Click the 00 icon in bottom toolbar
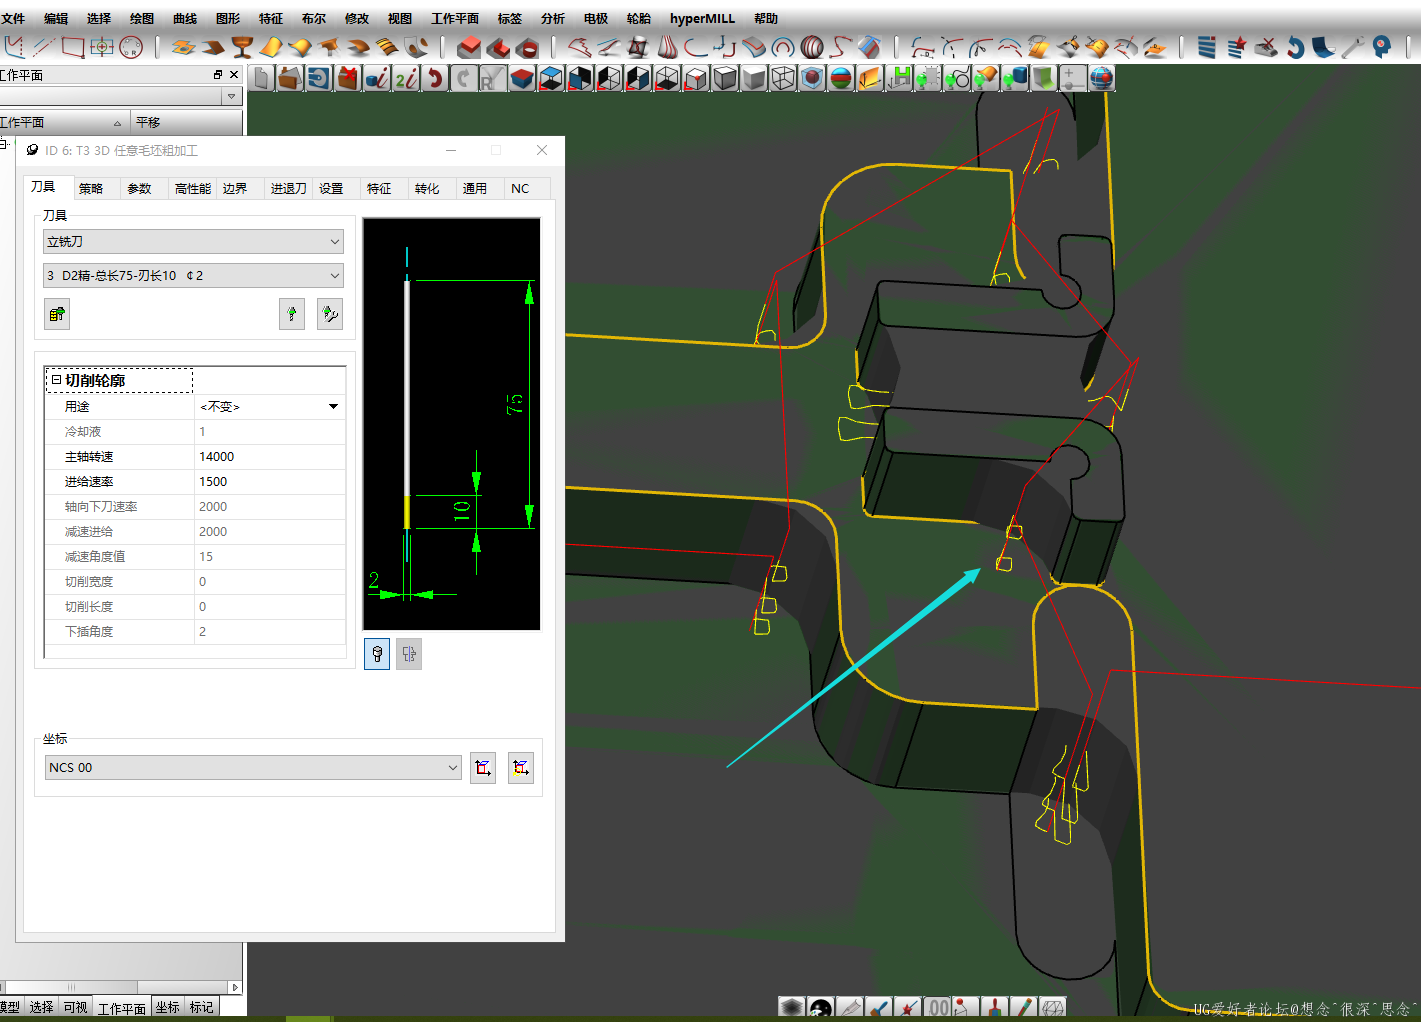The height and width of the screenshot is (1022, 1421). point(937,1008)
